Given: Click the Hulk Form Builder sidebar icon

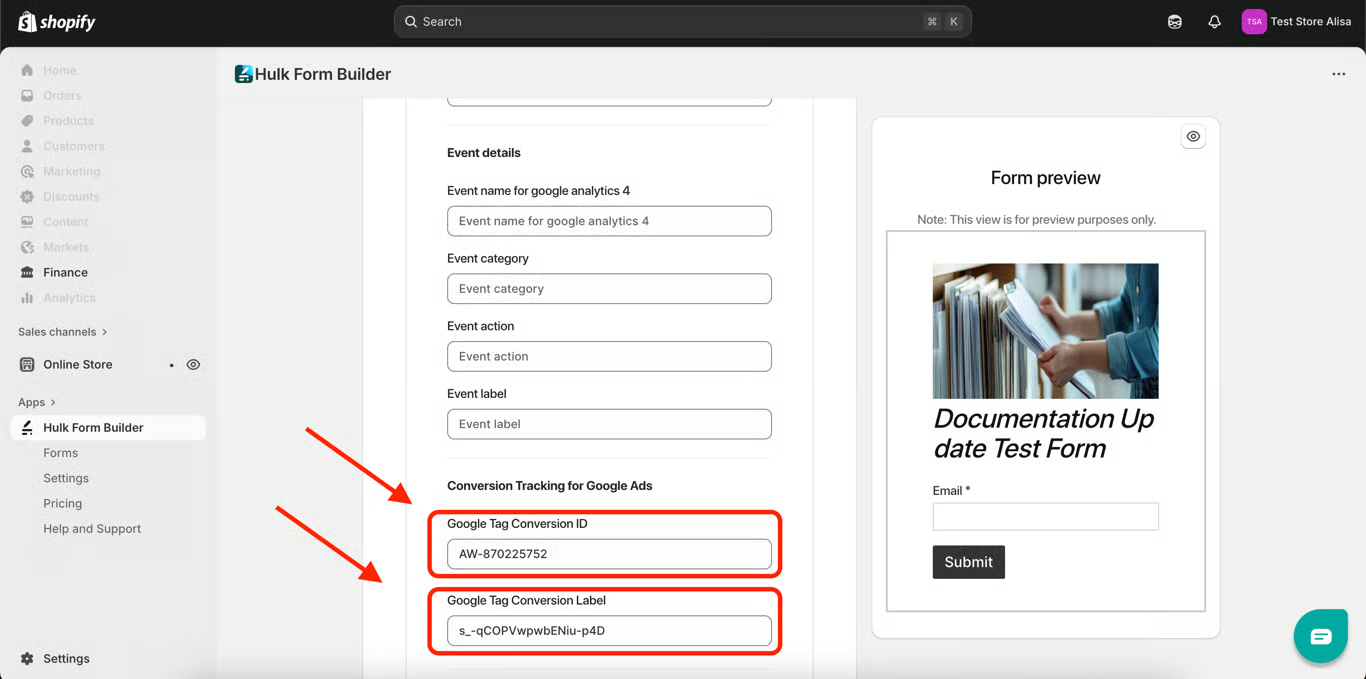Looking at the screenshot, I should (27, 427).
